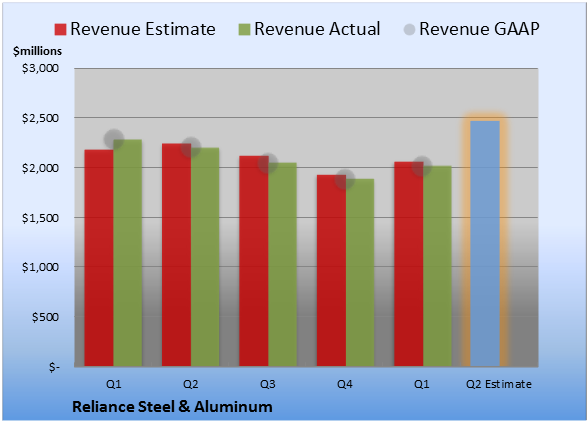
Task: Click the '$2,500' axis value
Action: (x=40, y=118)
